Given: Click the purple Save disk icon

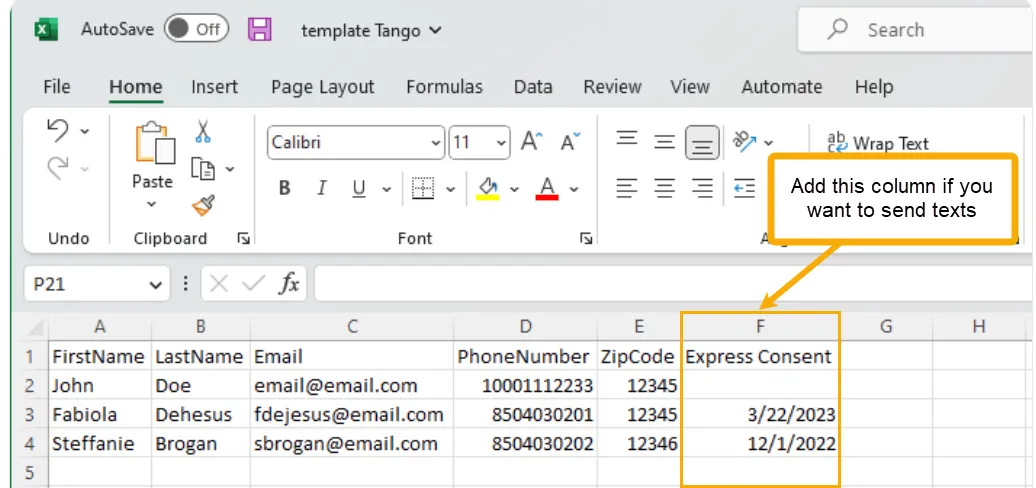Looking at the screenshot, I should 260,30.
